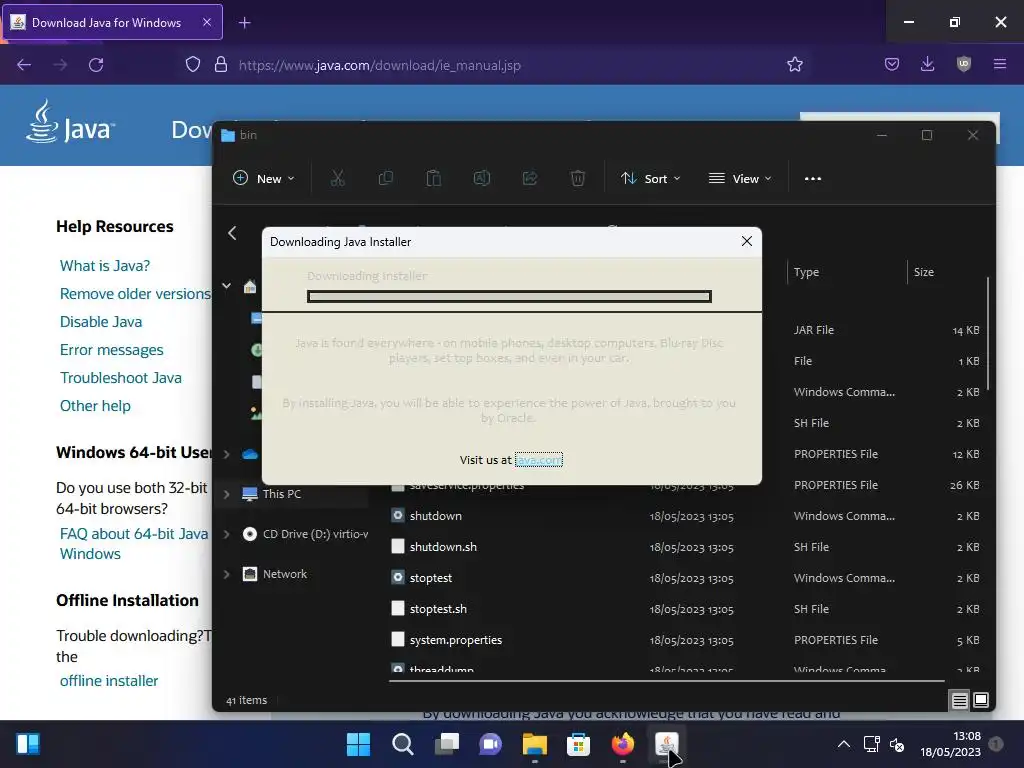Click the Explorer vertical scrollbar
The width and height of the screenshot is (1024, 768).
(x=988, y=333)
